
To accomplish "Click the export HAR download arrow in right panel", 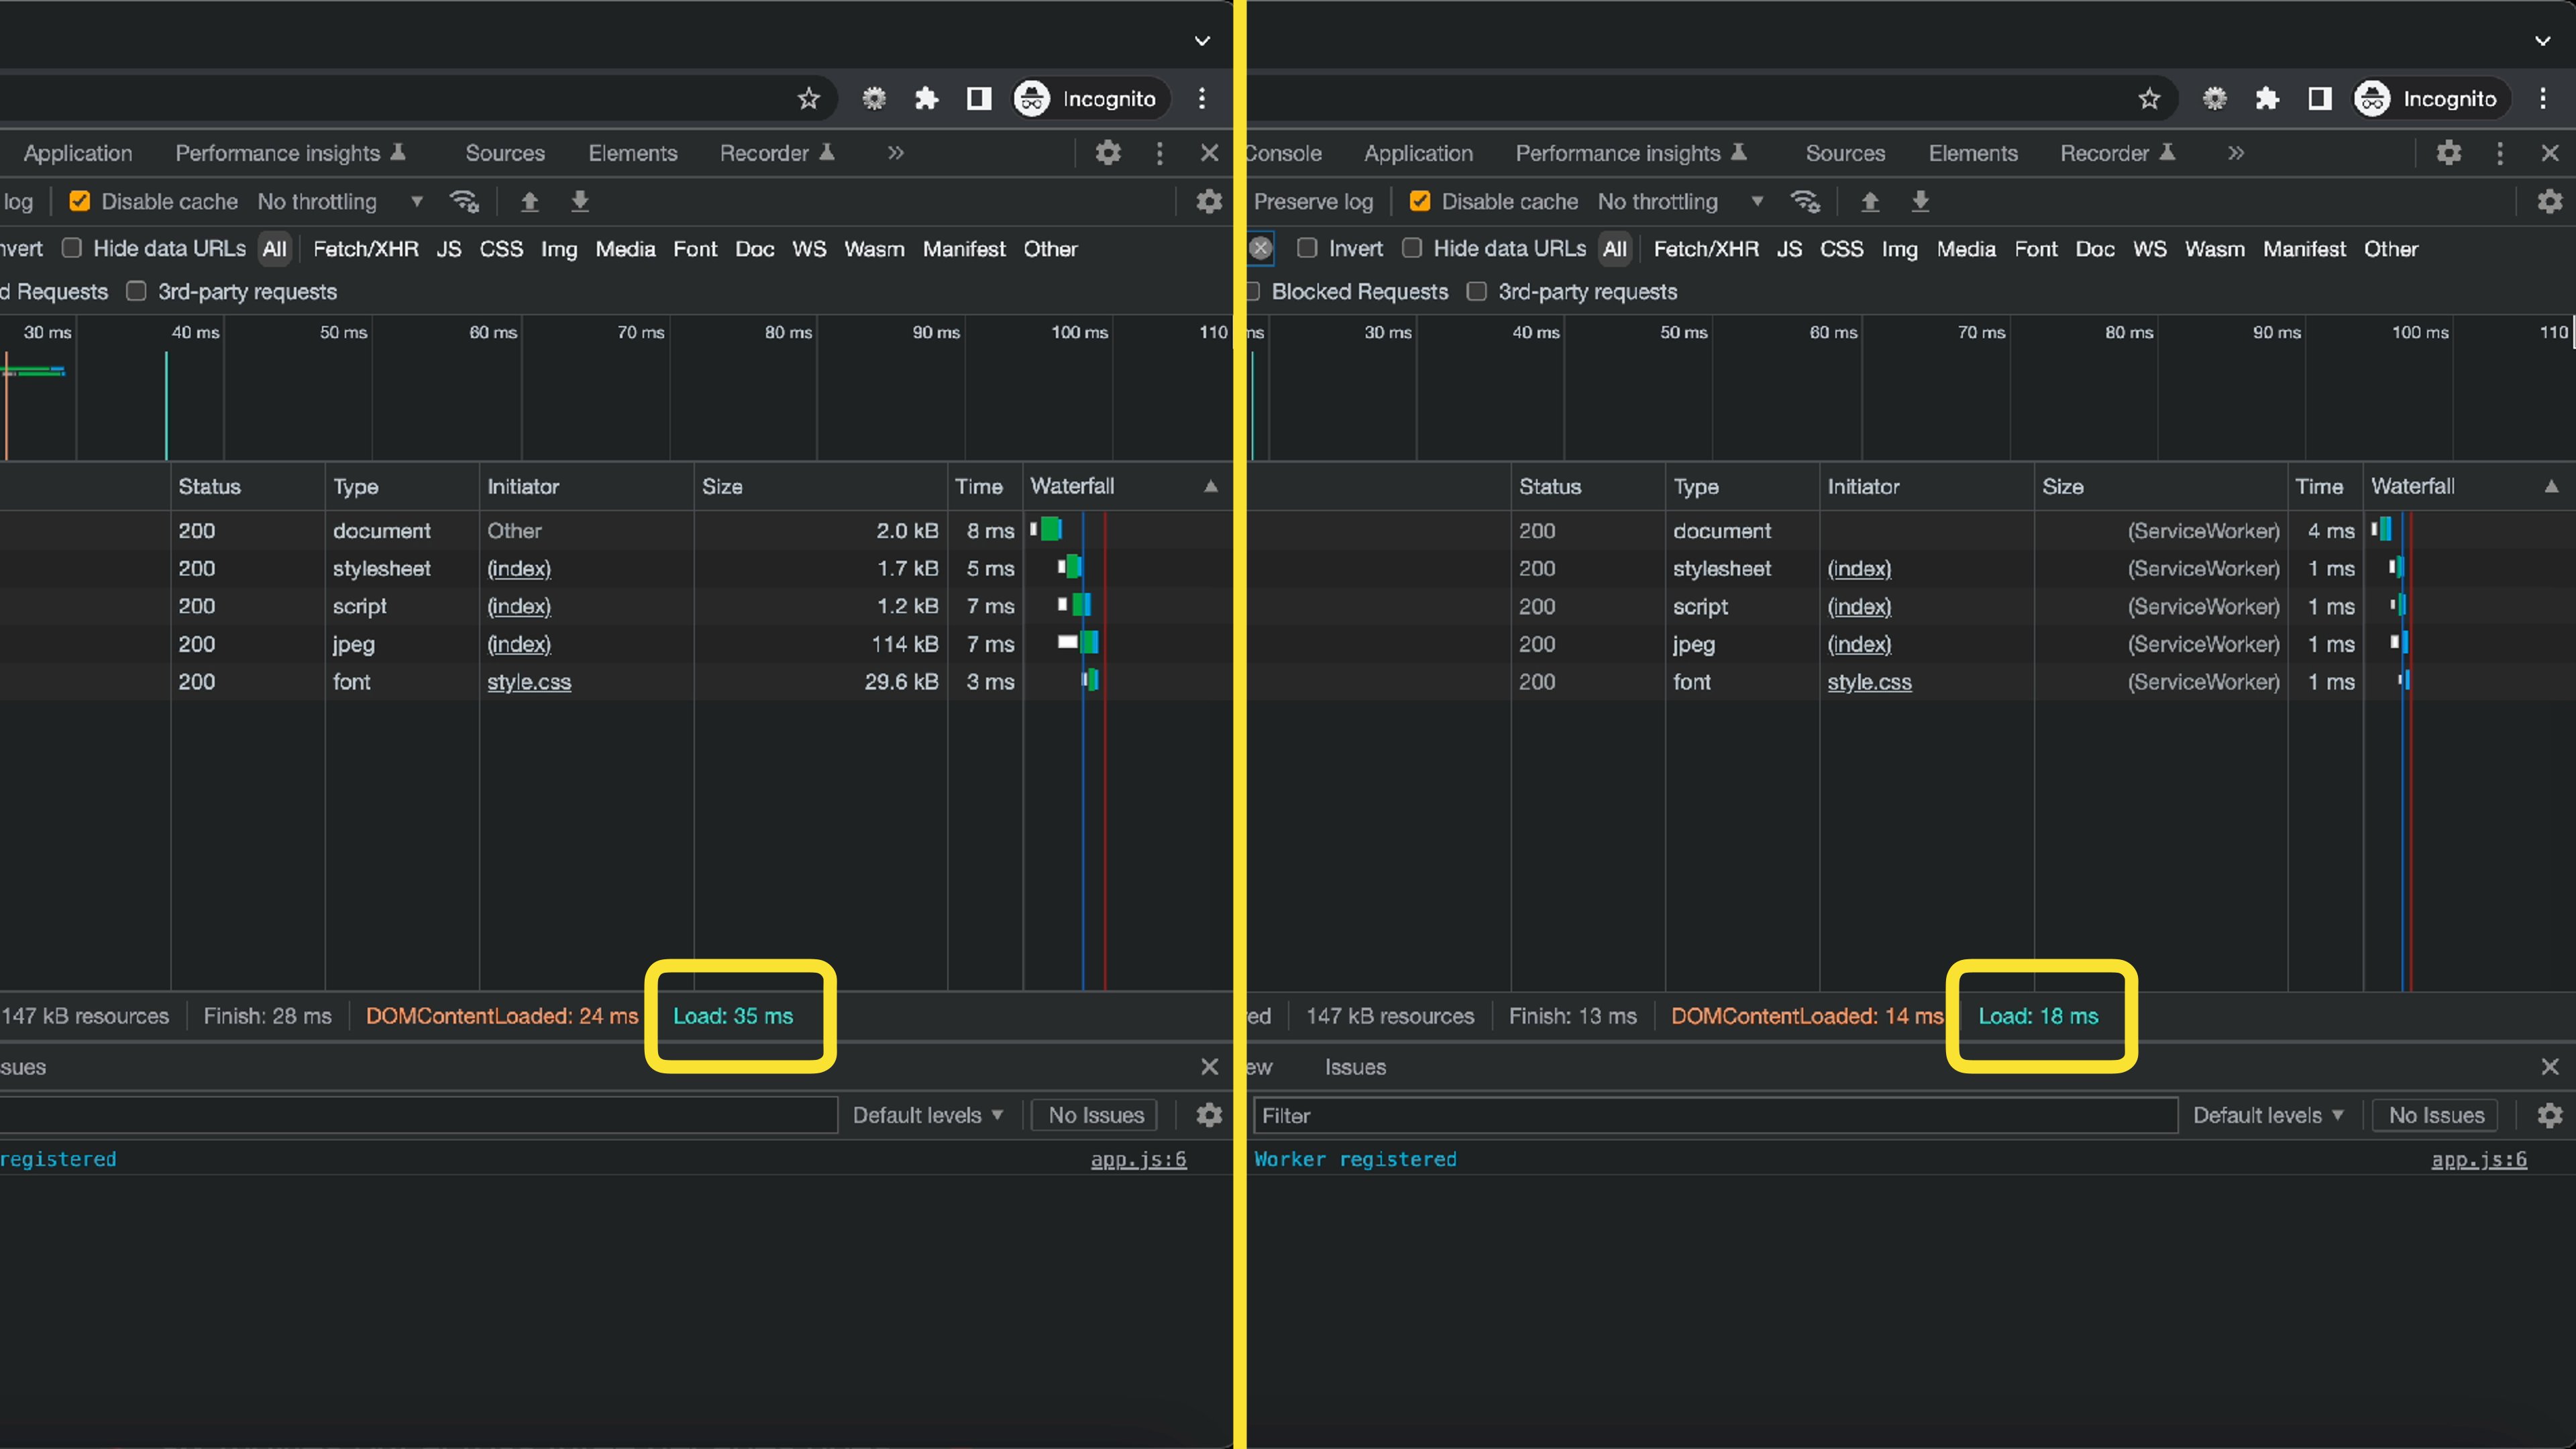I will 1920,202.
